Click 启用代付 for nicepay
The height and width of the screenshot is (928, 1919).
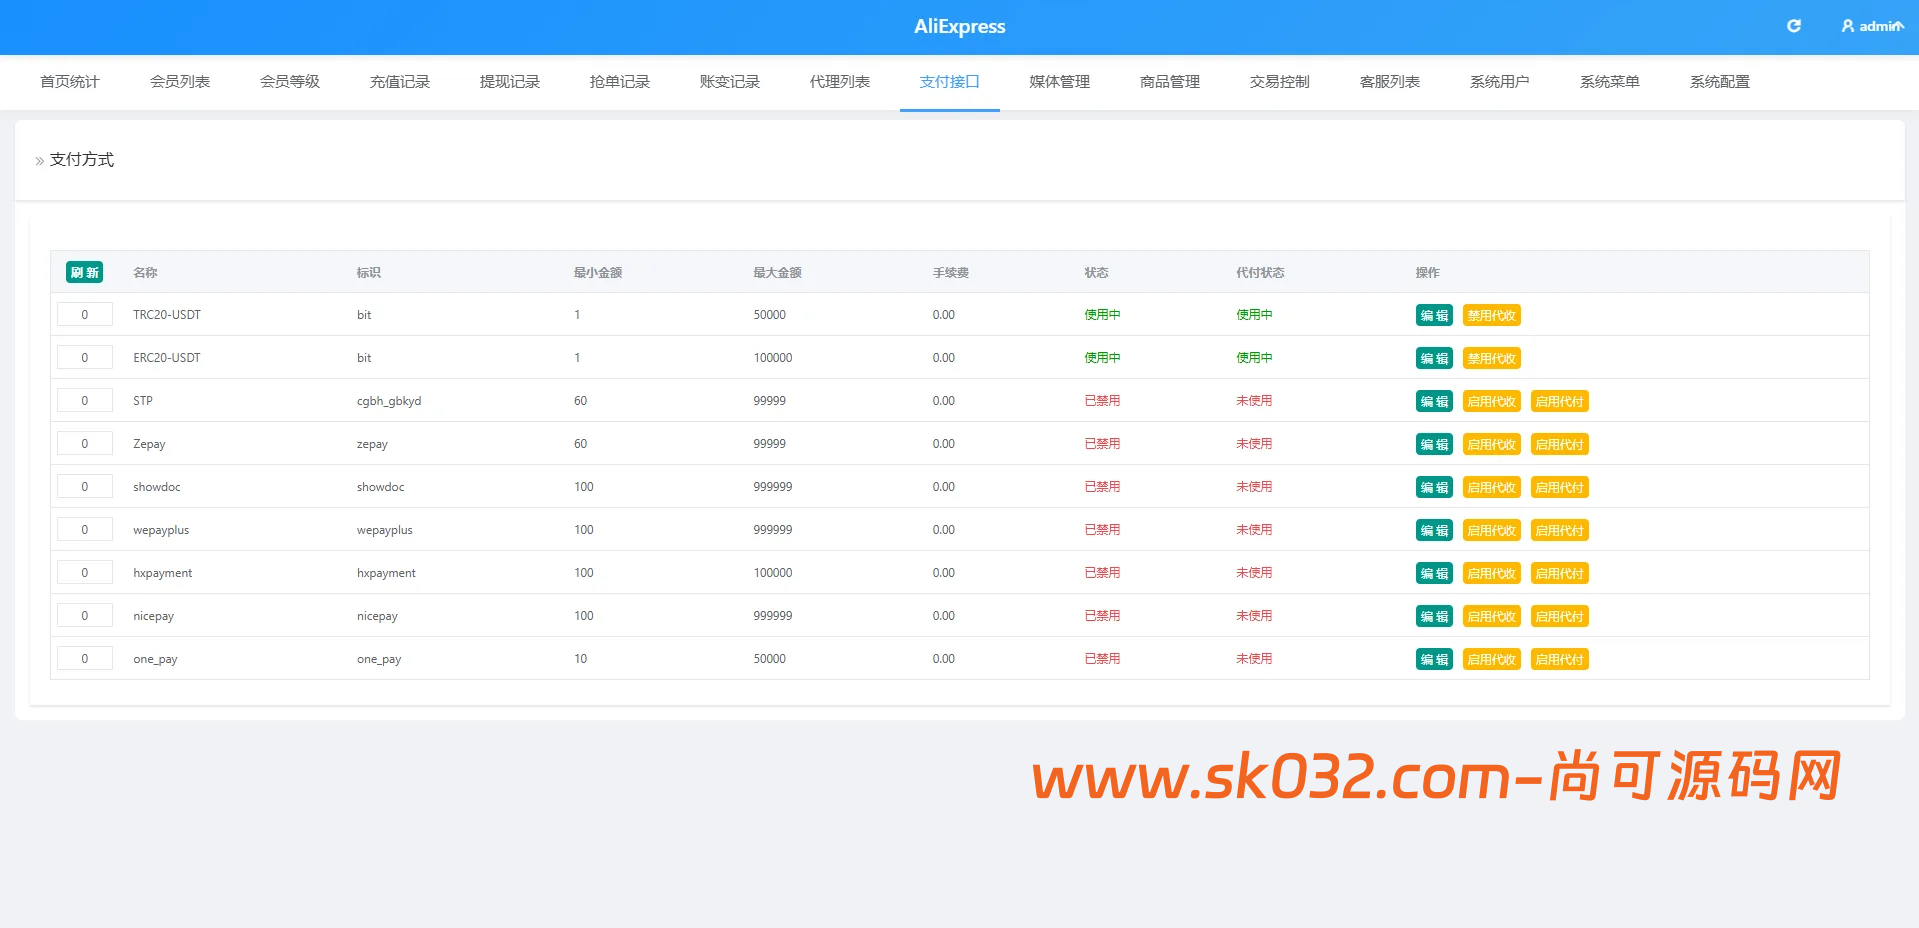(1560, 616)
